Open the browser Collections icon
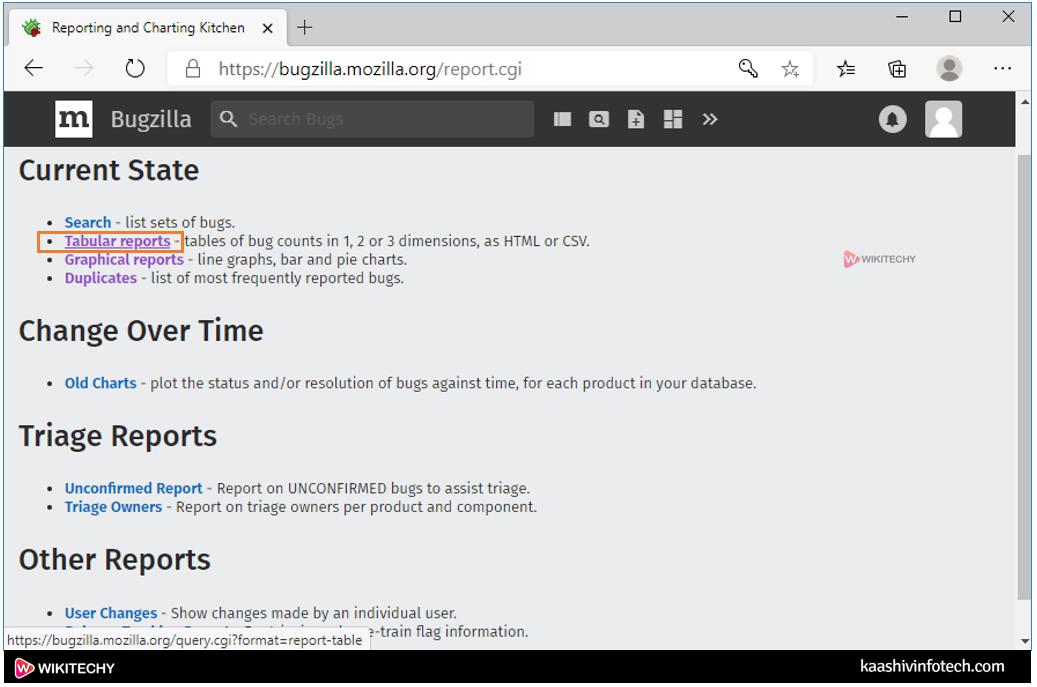1037x687 pixels. pyautogui.click(x=897, y=68)
